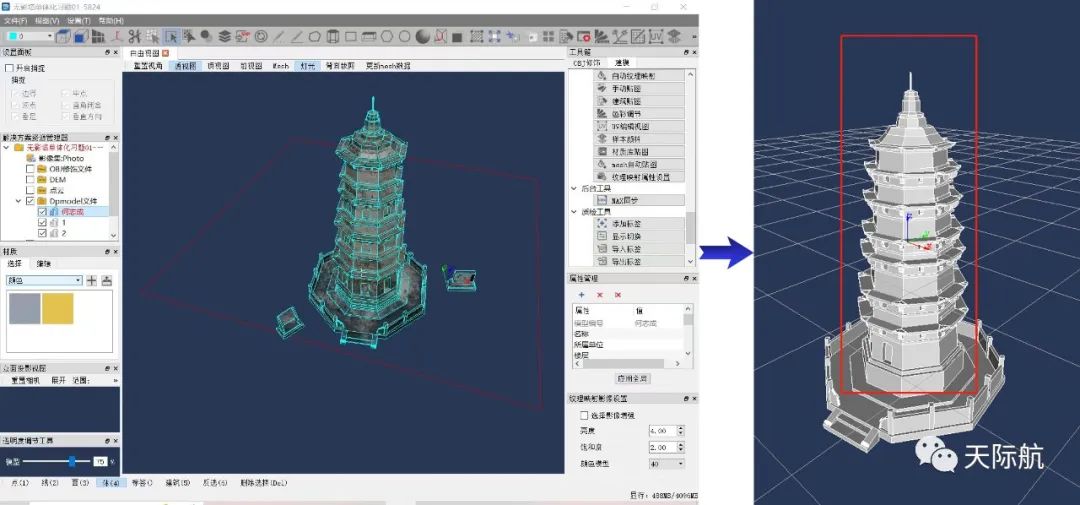Viewport: 1080px width, 505px height.
Task: Open the 文件(F) menu
Action: (x=14, y=20)
